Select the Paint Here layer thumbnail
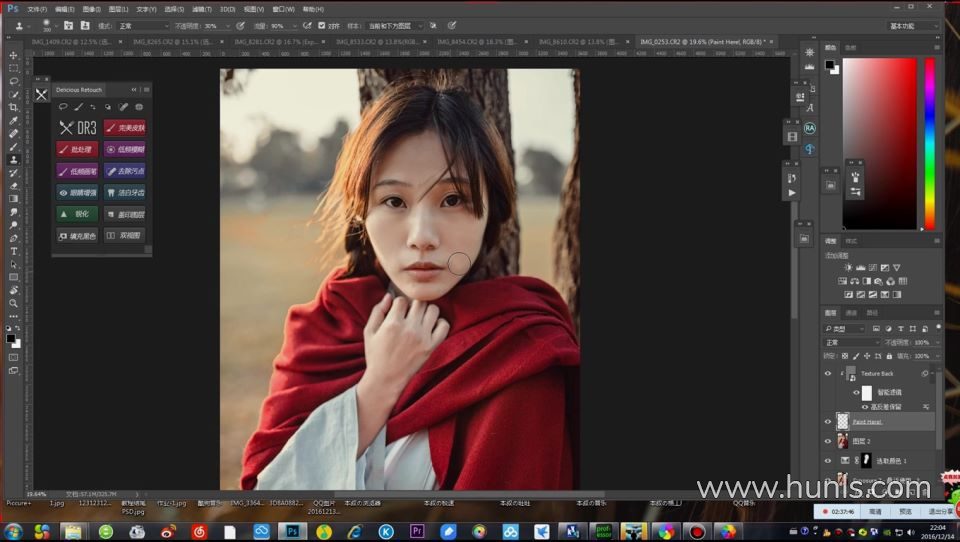Viewport: 960px width, 542px height. 842,421
